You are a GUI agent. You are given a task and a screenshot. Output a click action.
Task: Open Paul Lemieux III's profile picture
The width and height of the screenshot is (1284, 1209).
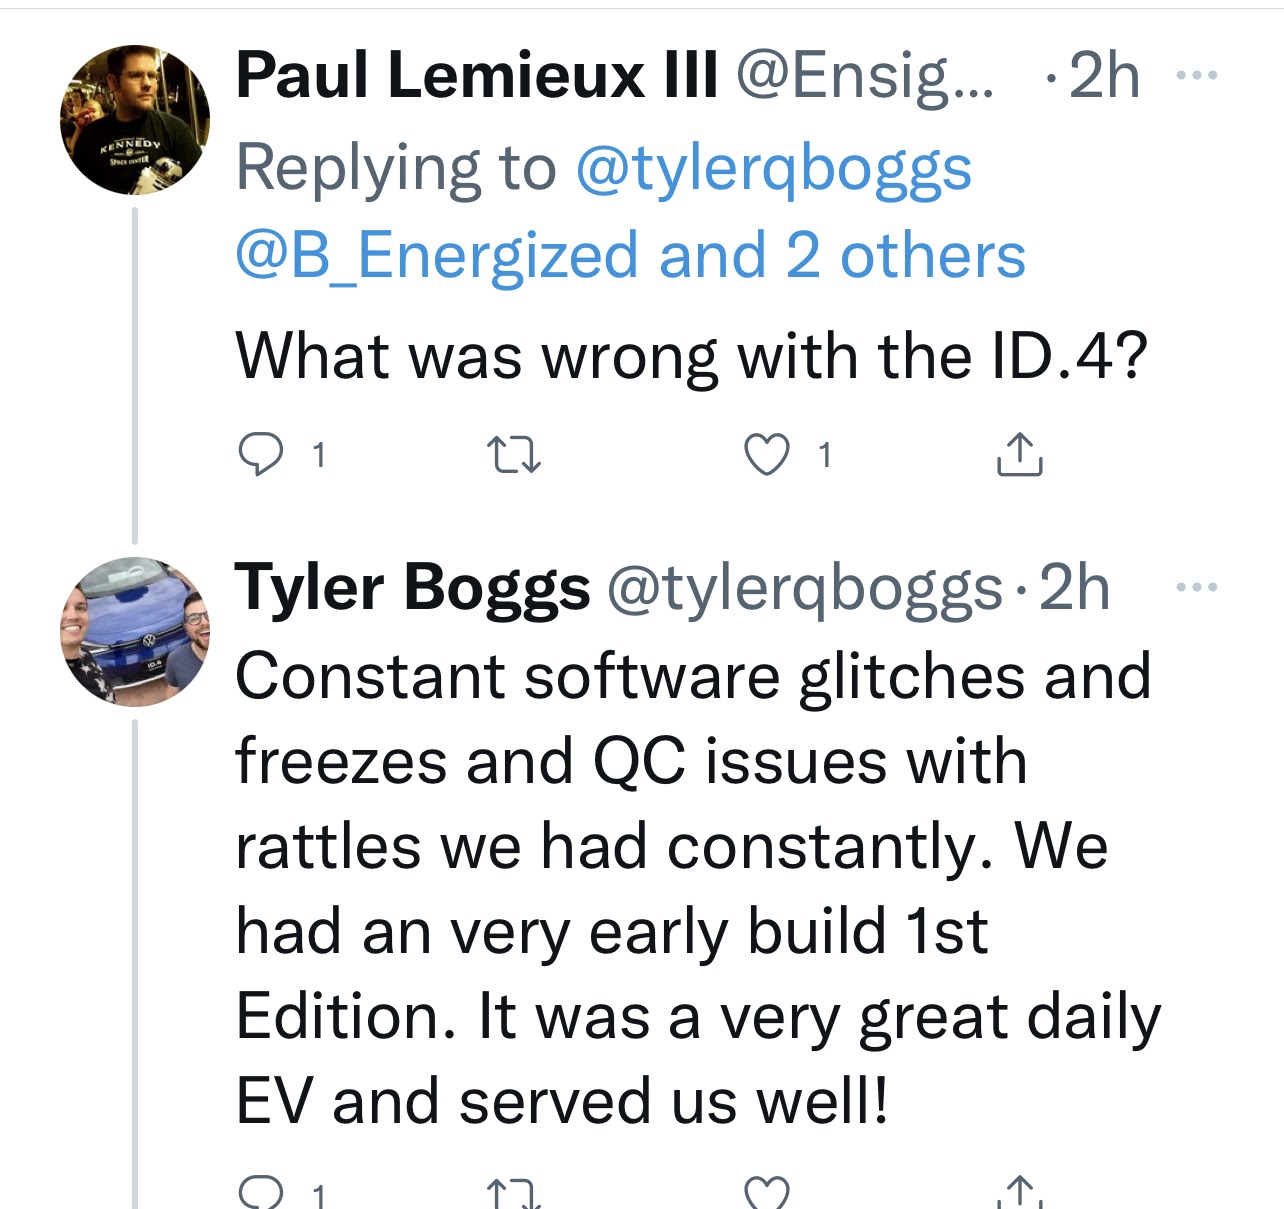click(135, 120)
